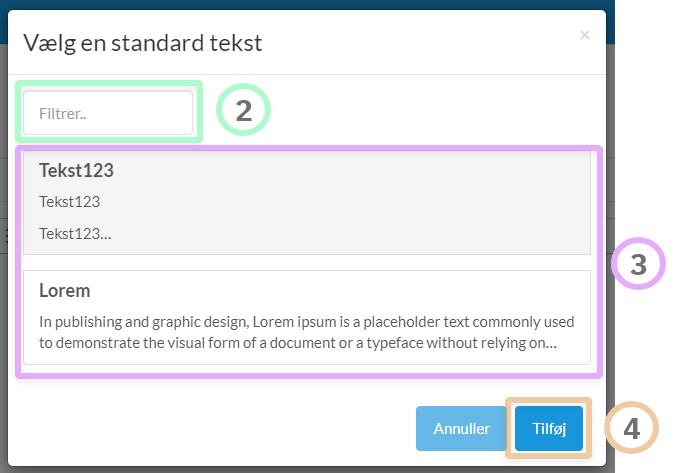
Task: Click the Filtrer text input field
Action: [x=108, y=113]
